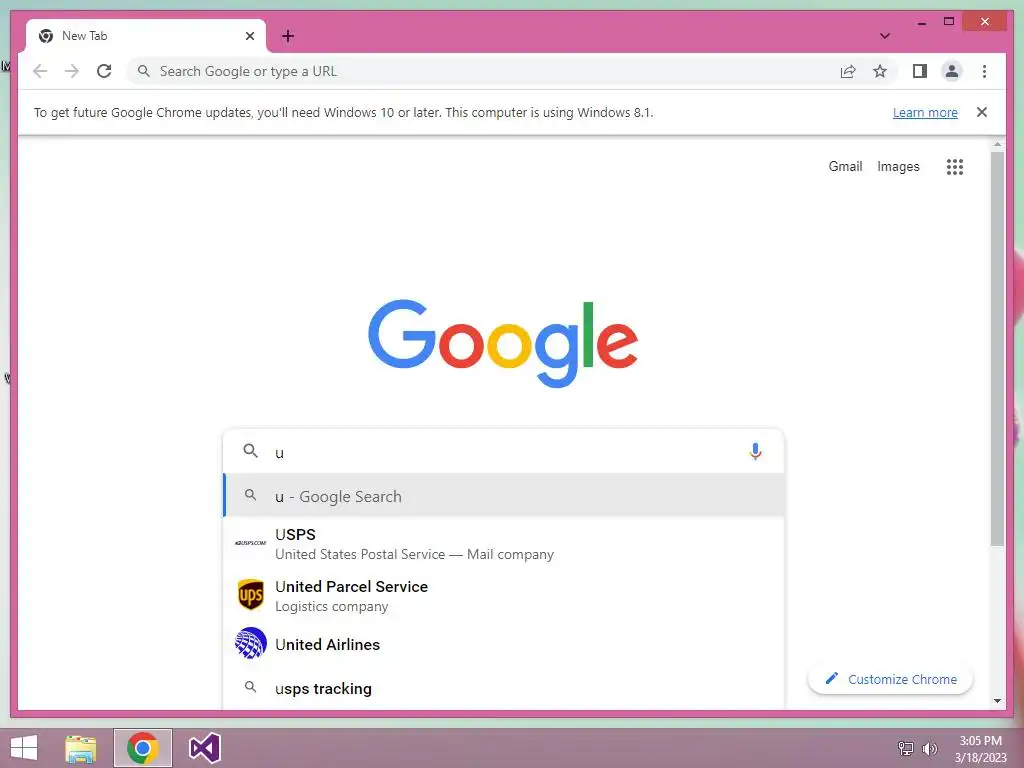Viewport: 1024px width, 768px height.
Task: Select the USPS suggestion
Action: pos(504,543)
